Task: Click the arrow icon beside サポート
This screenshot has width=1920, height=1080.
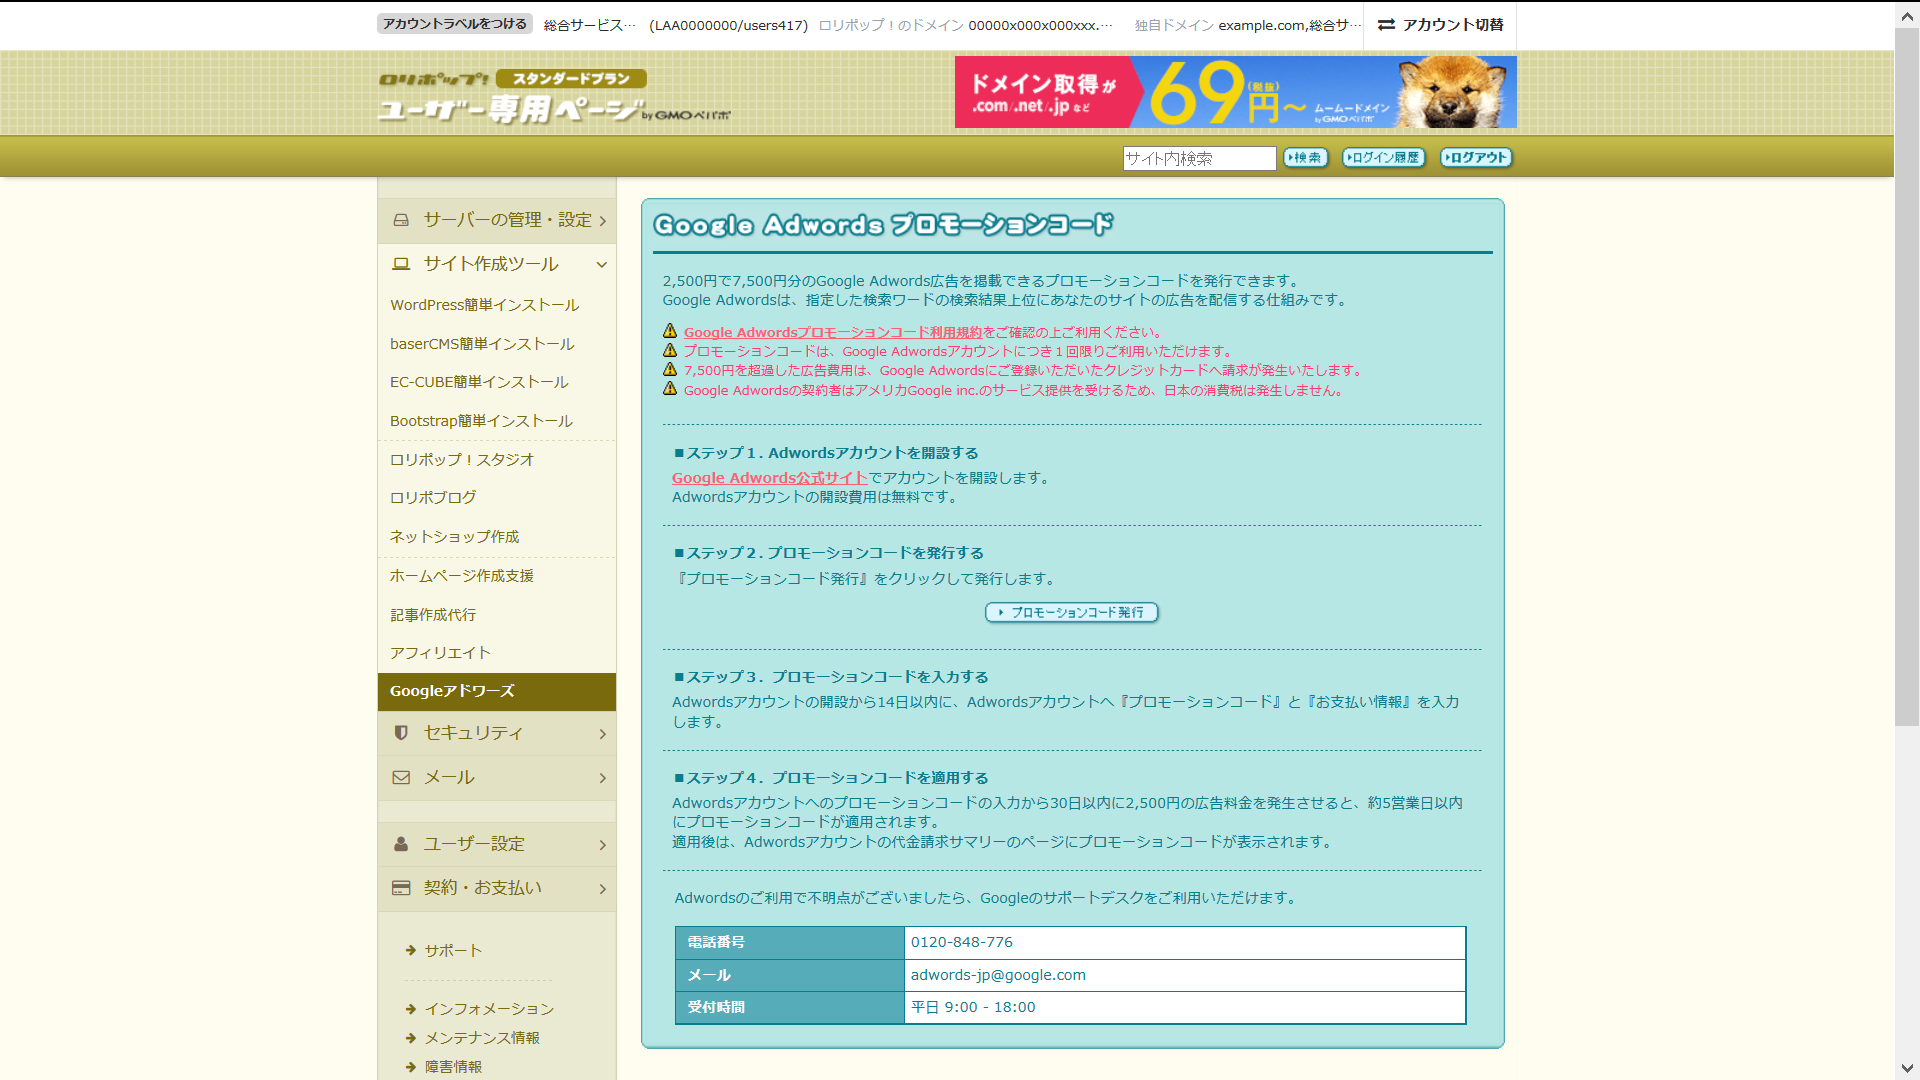Action: 411,951
